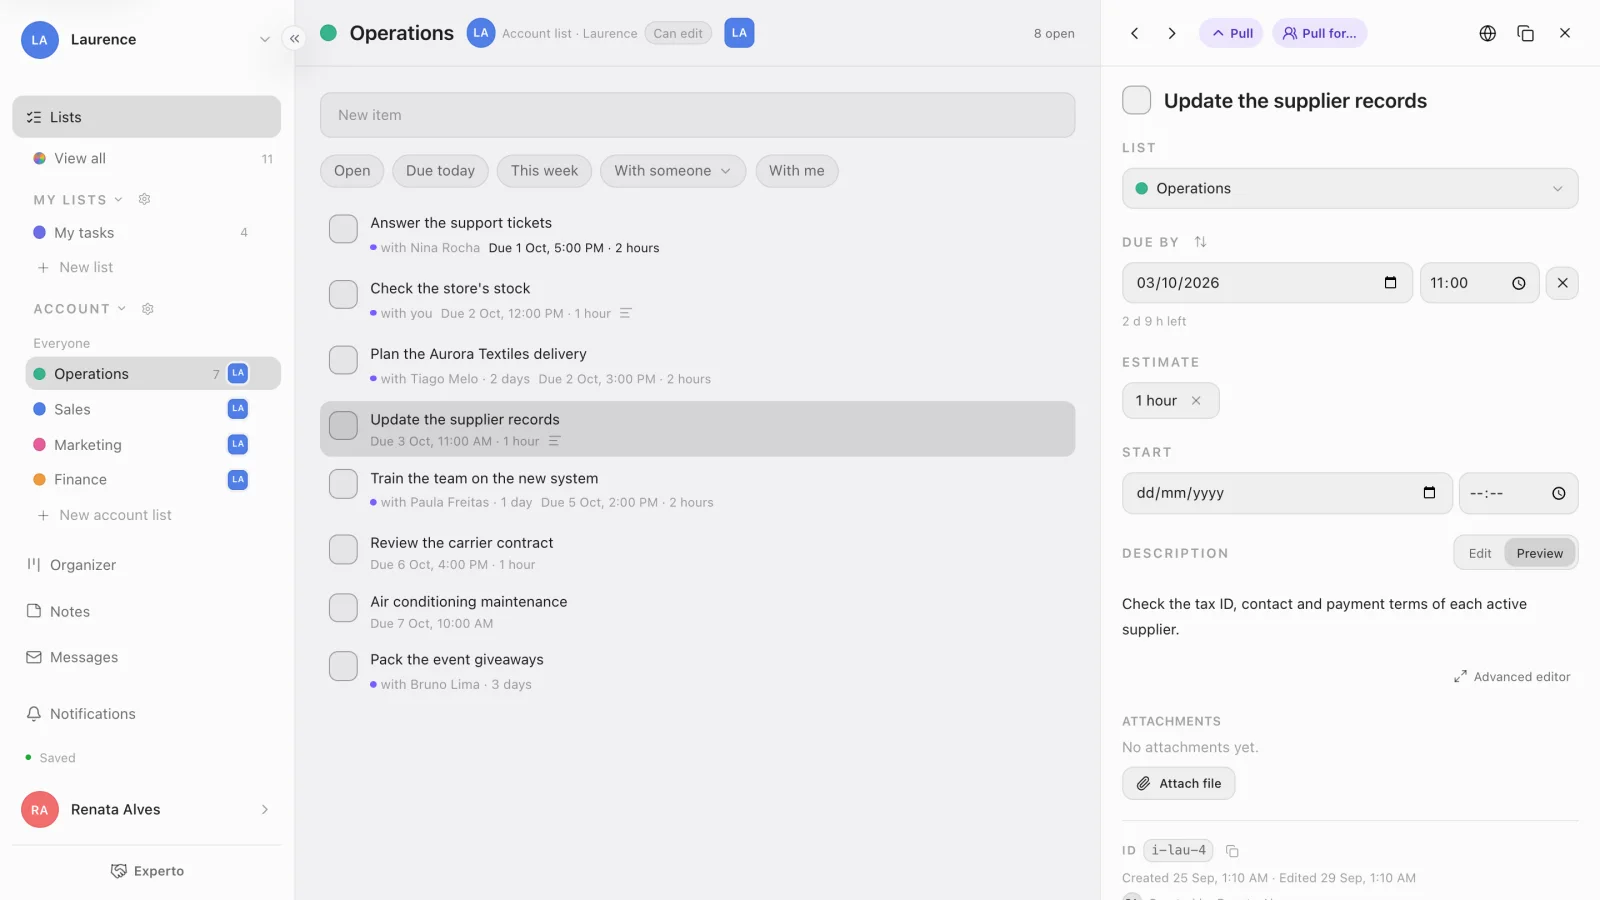The height and width of the screenshot is (900, 1600).
Task: Copy the item ID i-lau-4
Action: point(1232,851)
